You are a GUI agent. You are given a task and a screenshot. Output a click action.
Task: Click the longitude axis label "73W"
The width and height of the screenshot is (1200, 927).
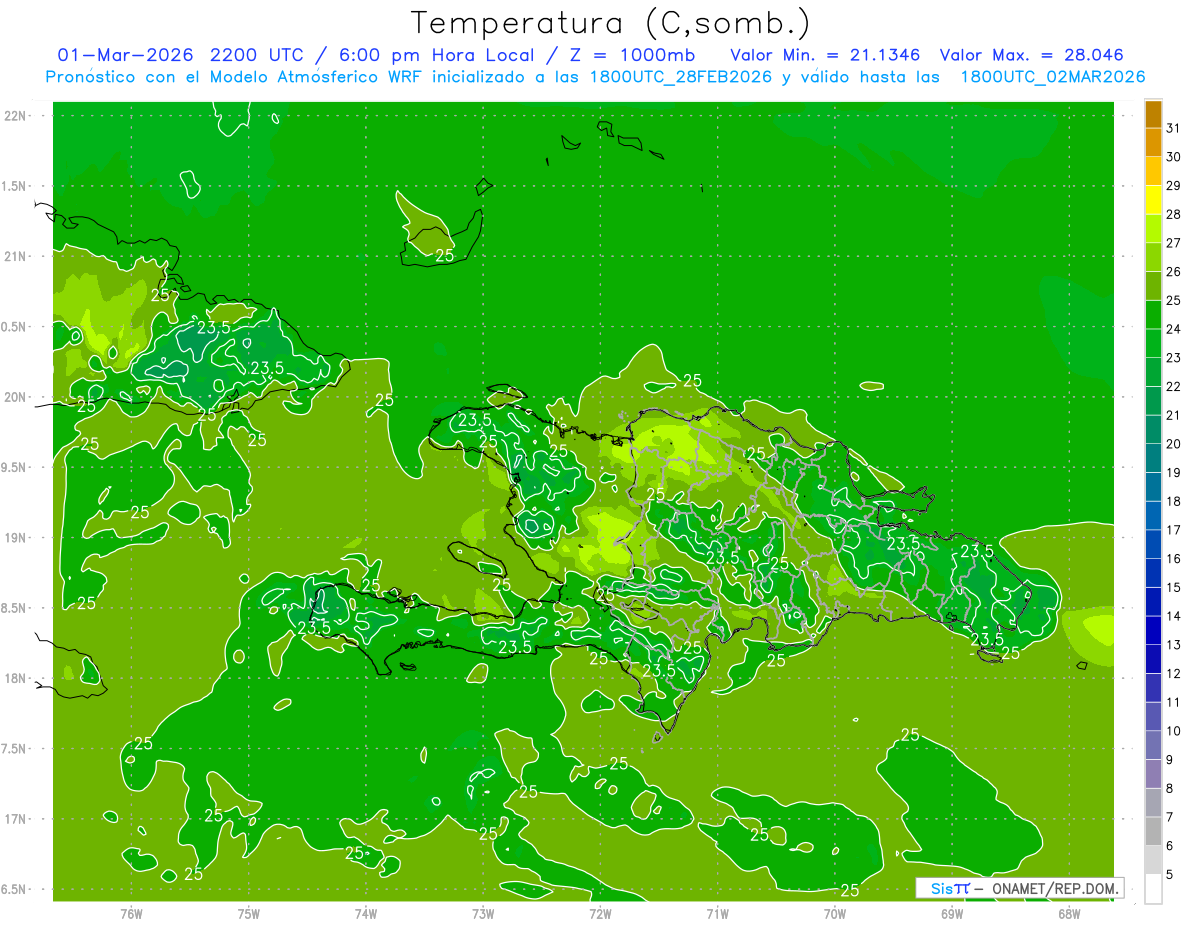pos(483,914)
